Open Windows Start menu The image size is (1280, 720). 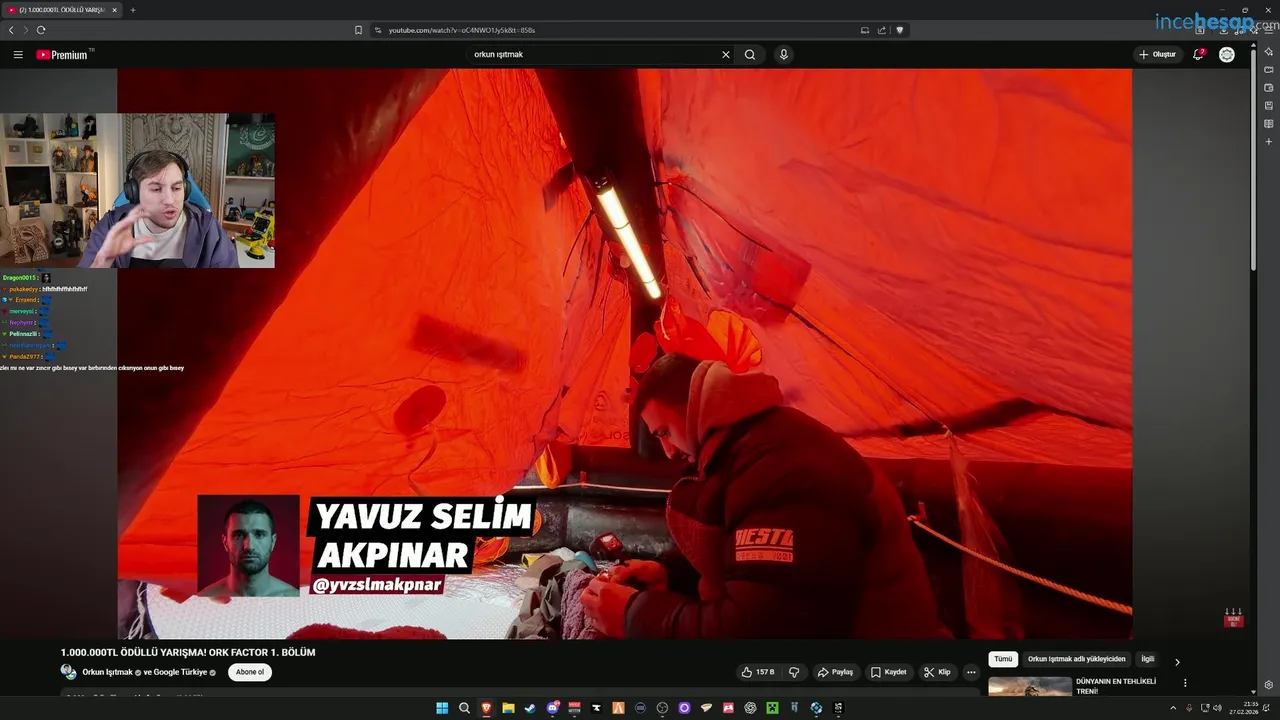click(442, 708)
